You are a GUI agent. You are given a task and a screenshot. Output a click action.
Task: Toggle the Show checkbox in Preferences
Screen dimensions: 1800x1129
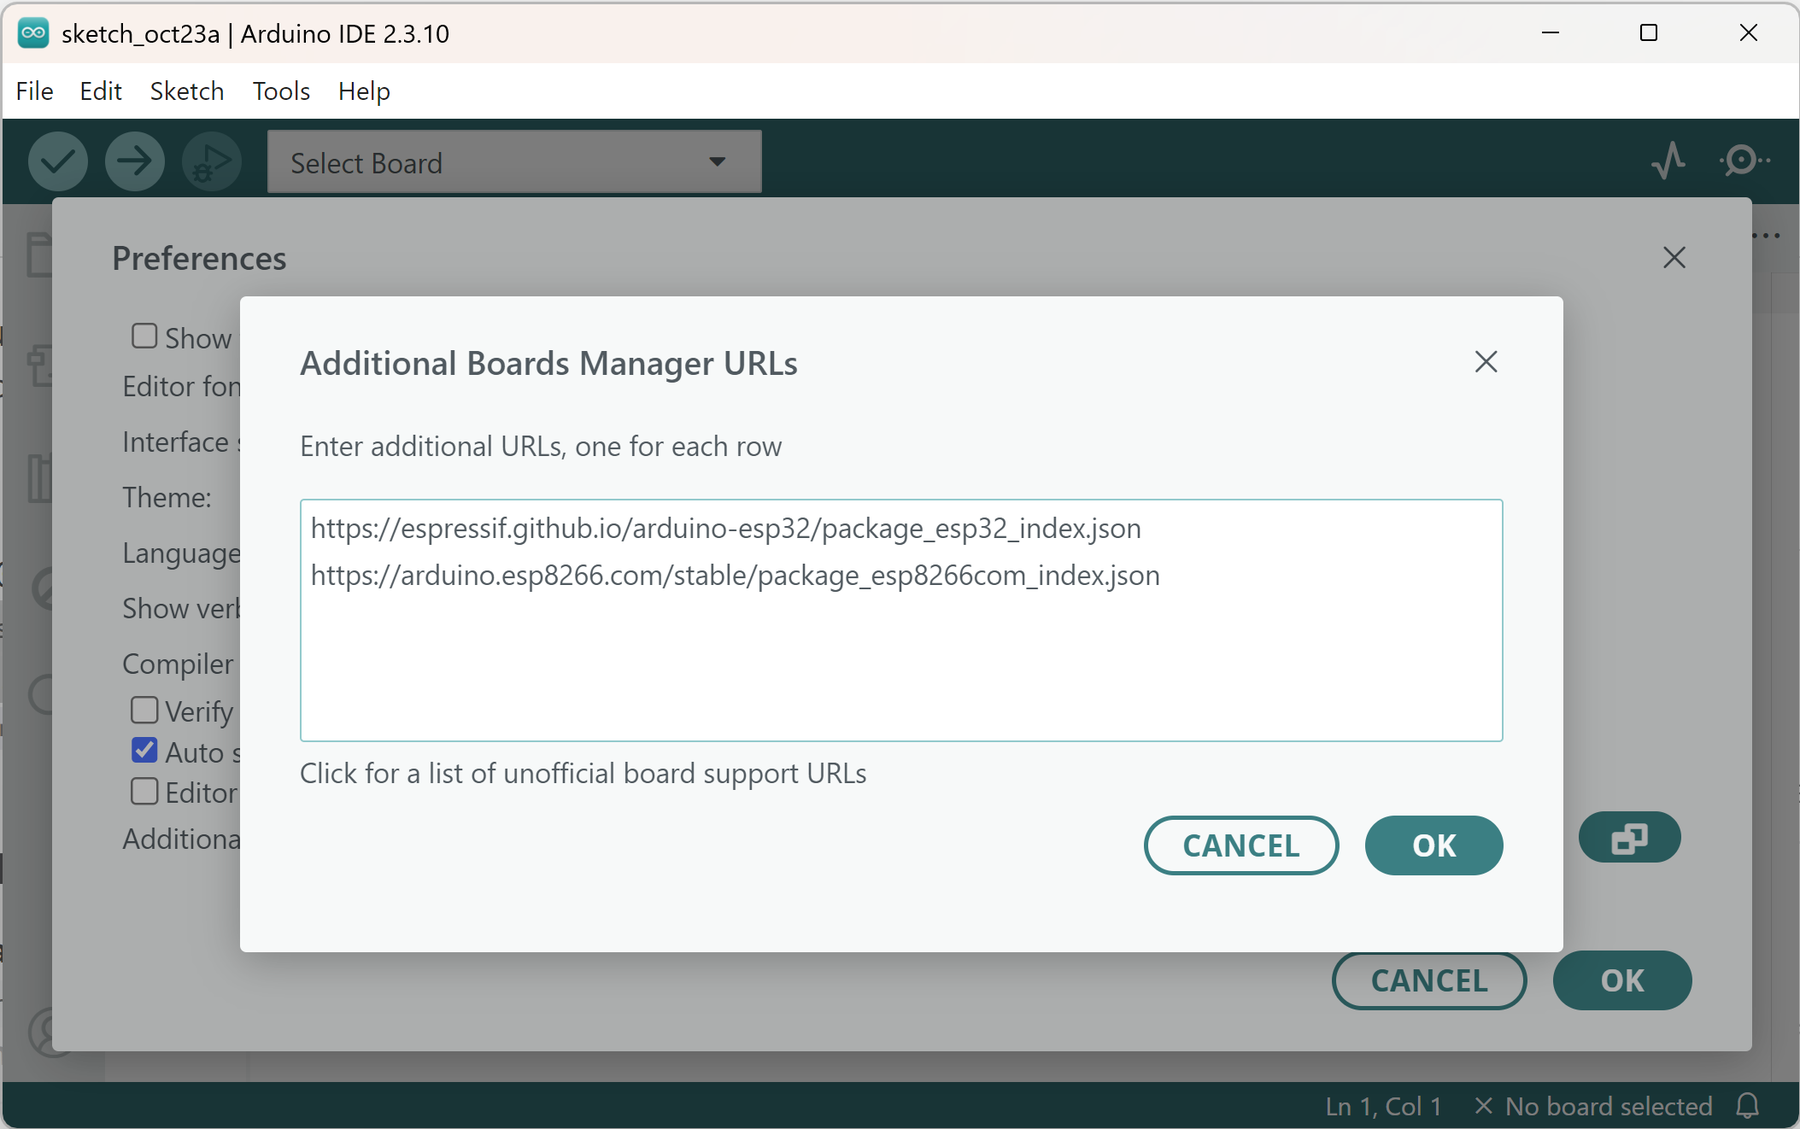[x=144, y=336]
